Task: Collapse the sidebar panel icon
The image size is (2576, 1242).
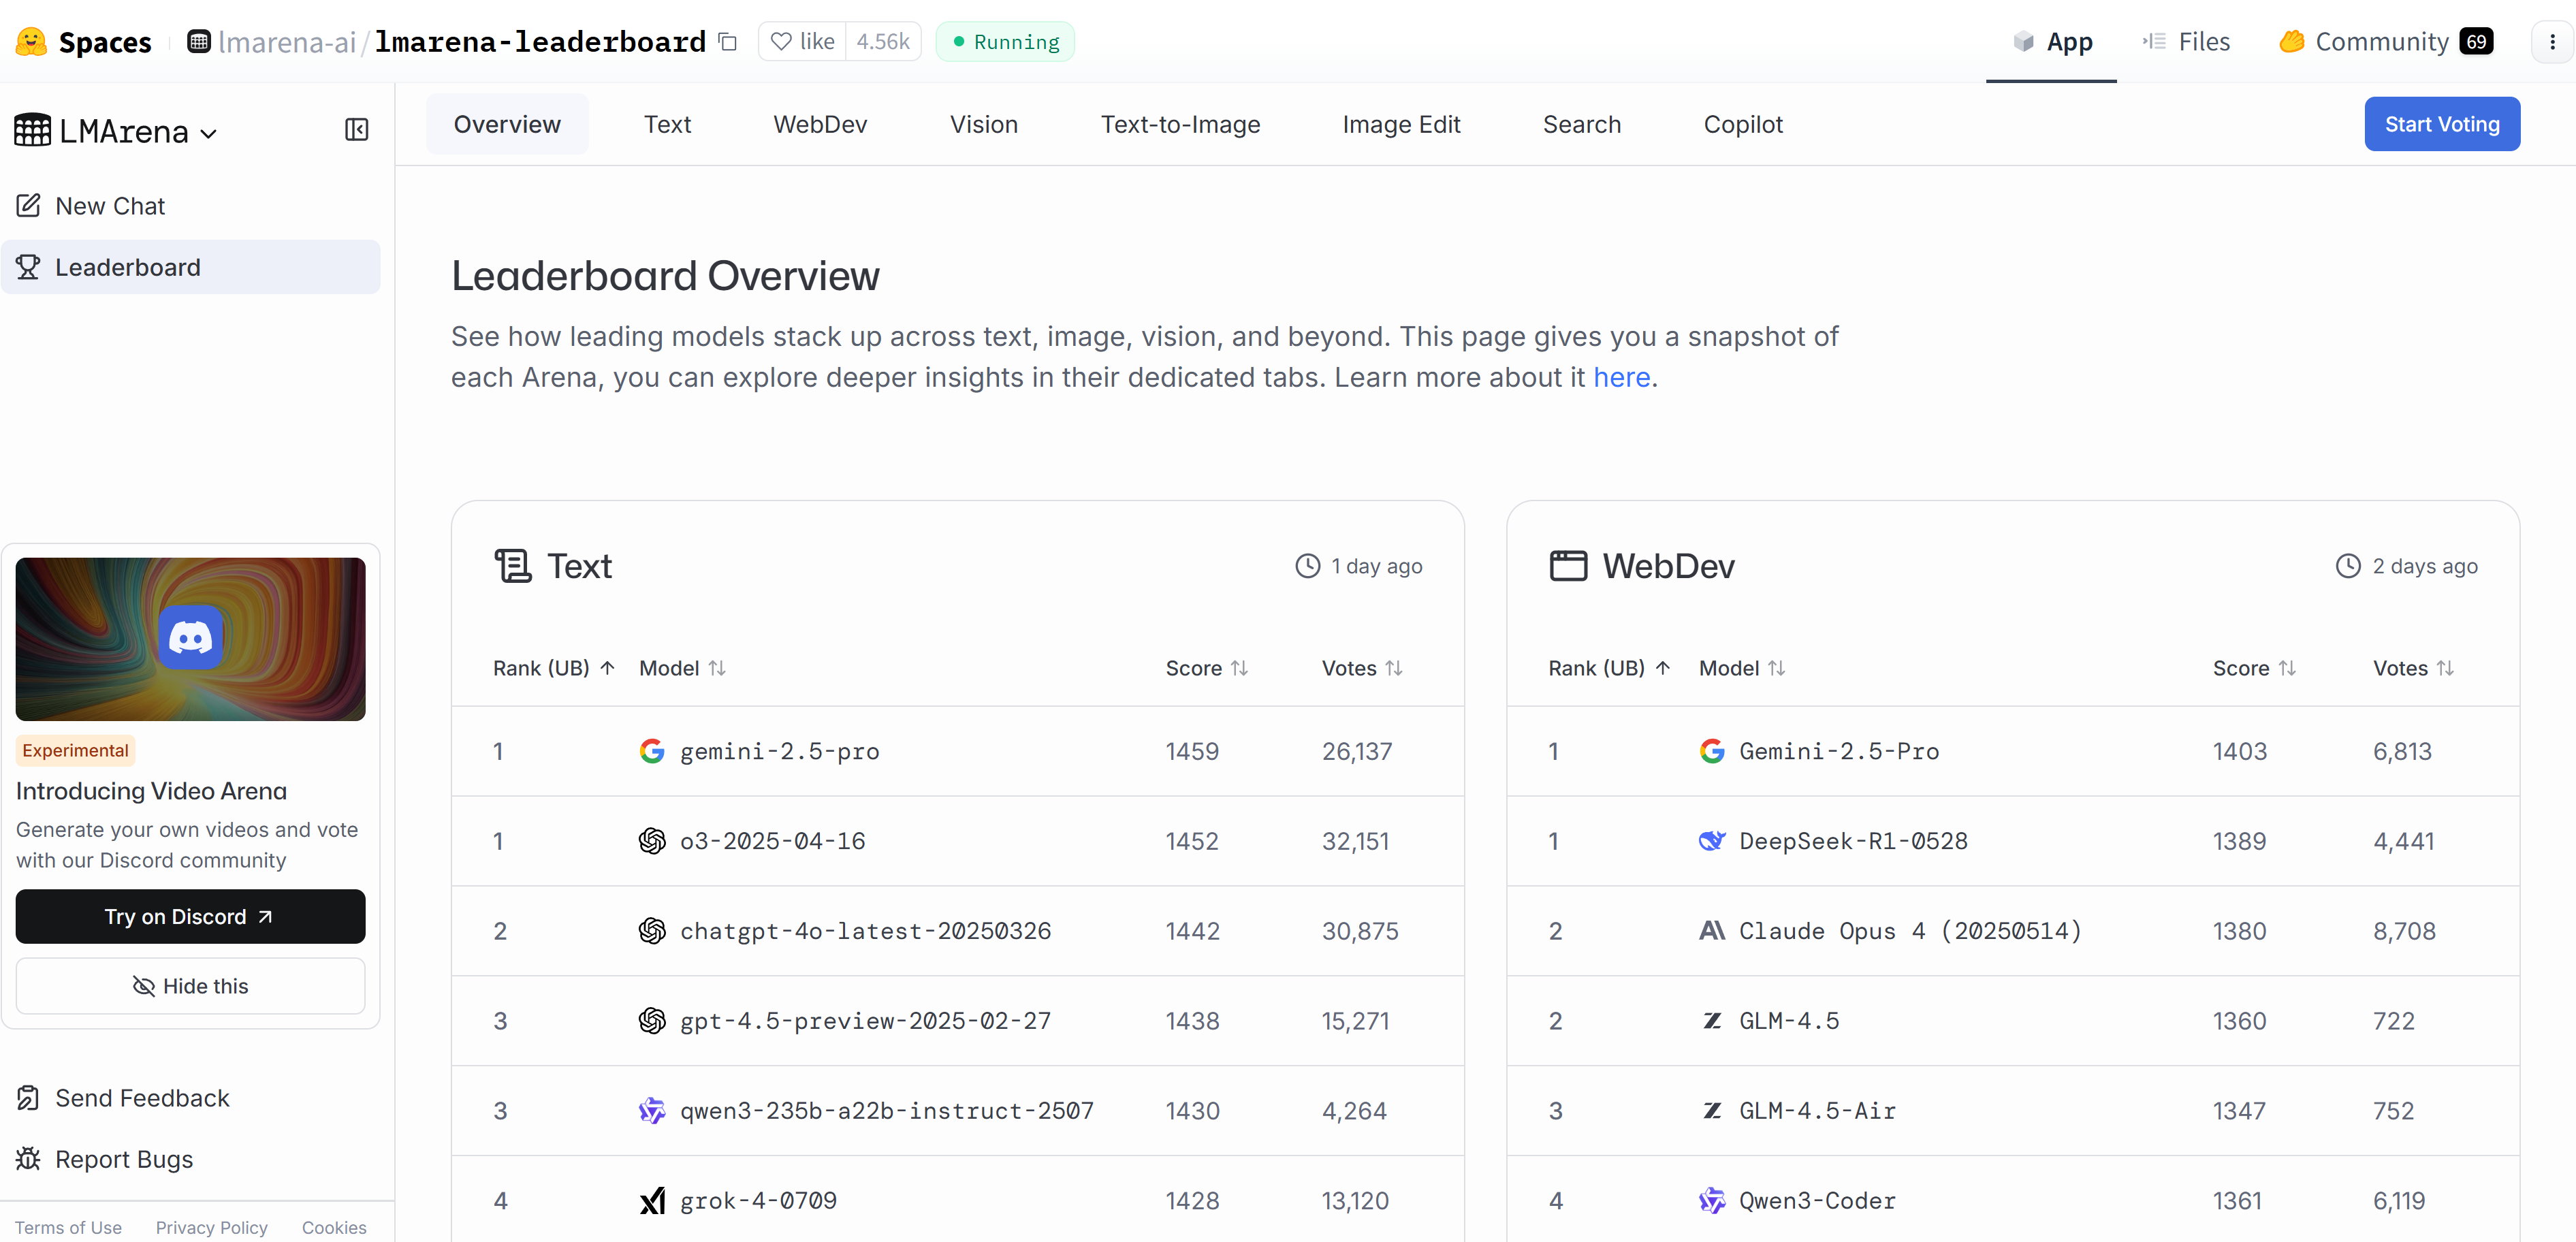Action: (356, 130)
